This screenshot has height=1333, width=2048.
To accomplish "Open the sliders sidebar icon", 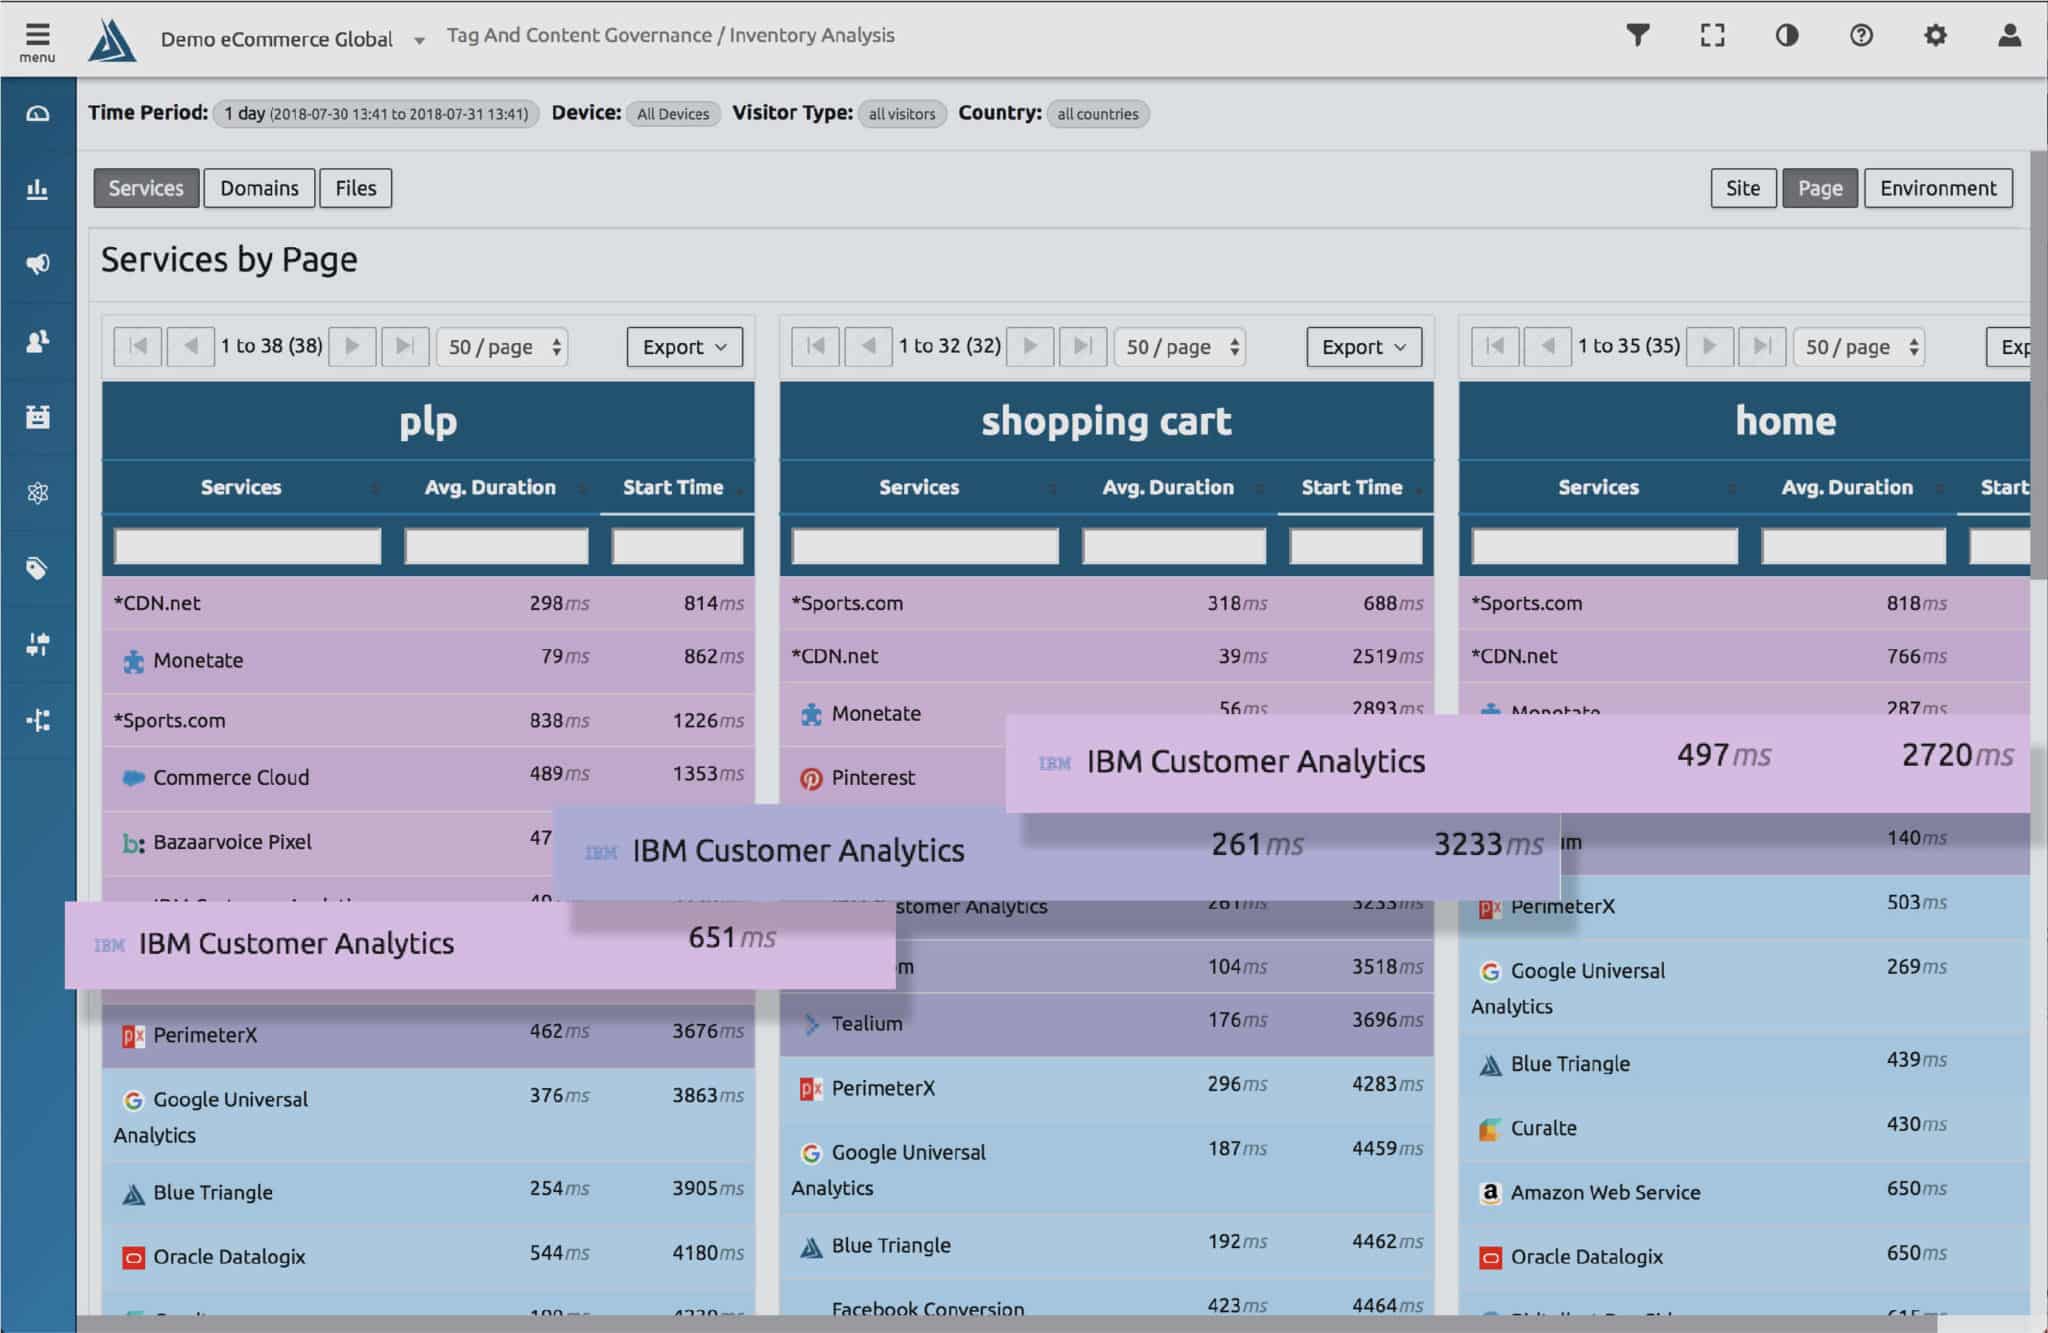I will click(38, 645).
